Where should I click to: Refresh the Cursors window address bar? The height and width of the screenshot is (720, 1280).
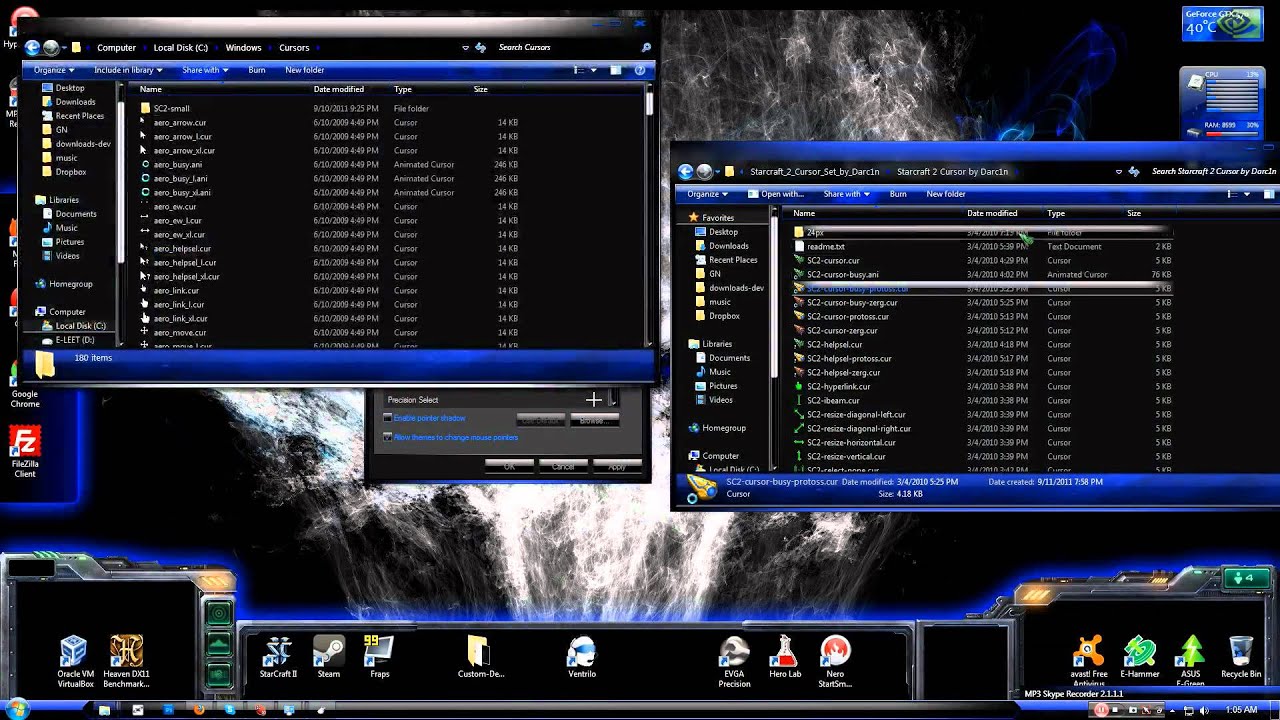tap(481, 47)
